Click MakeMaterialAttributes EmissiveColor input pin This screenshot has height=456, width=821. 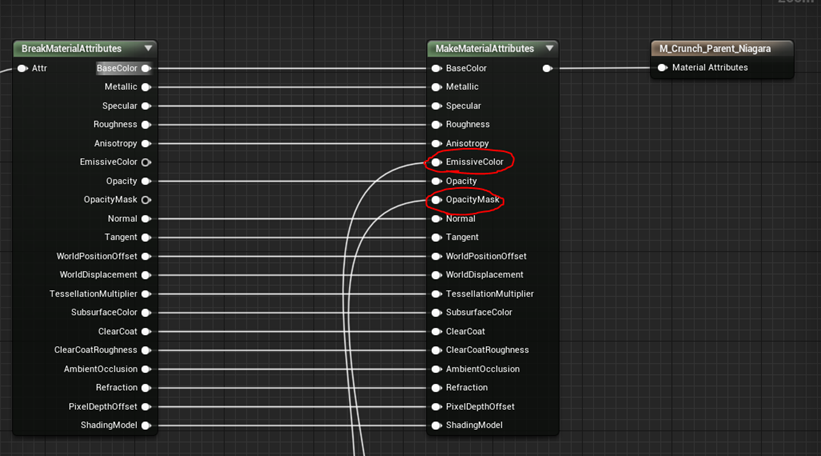pyautogui.click(x=436, y=162)
